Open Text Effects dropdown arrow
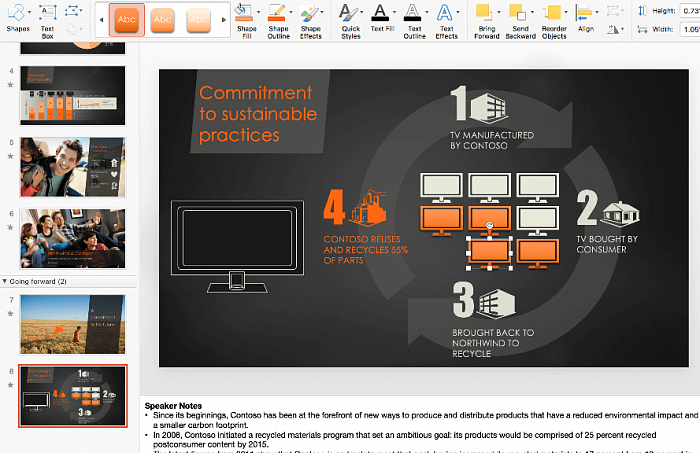The width and height of the screenshot is (700, 453). [458, 12]
